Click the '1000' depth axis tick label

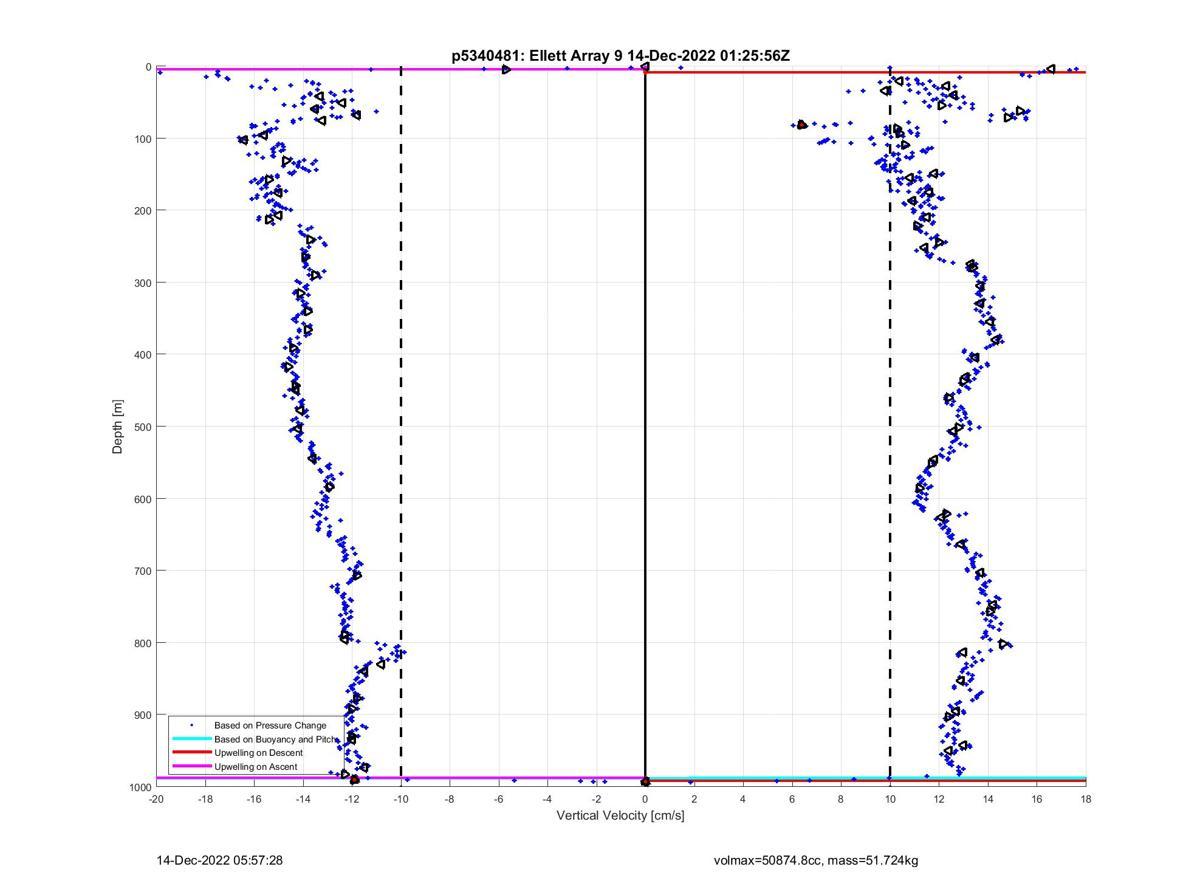pos(140,787)
